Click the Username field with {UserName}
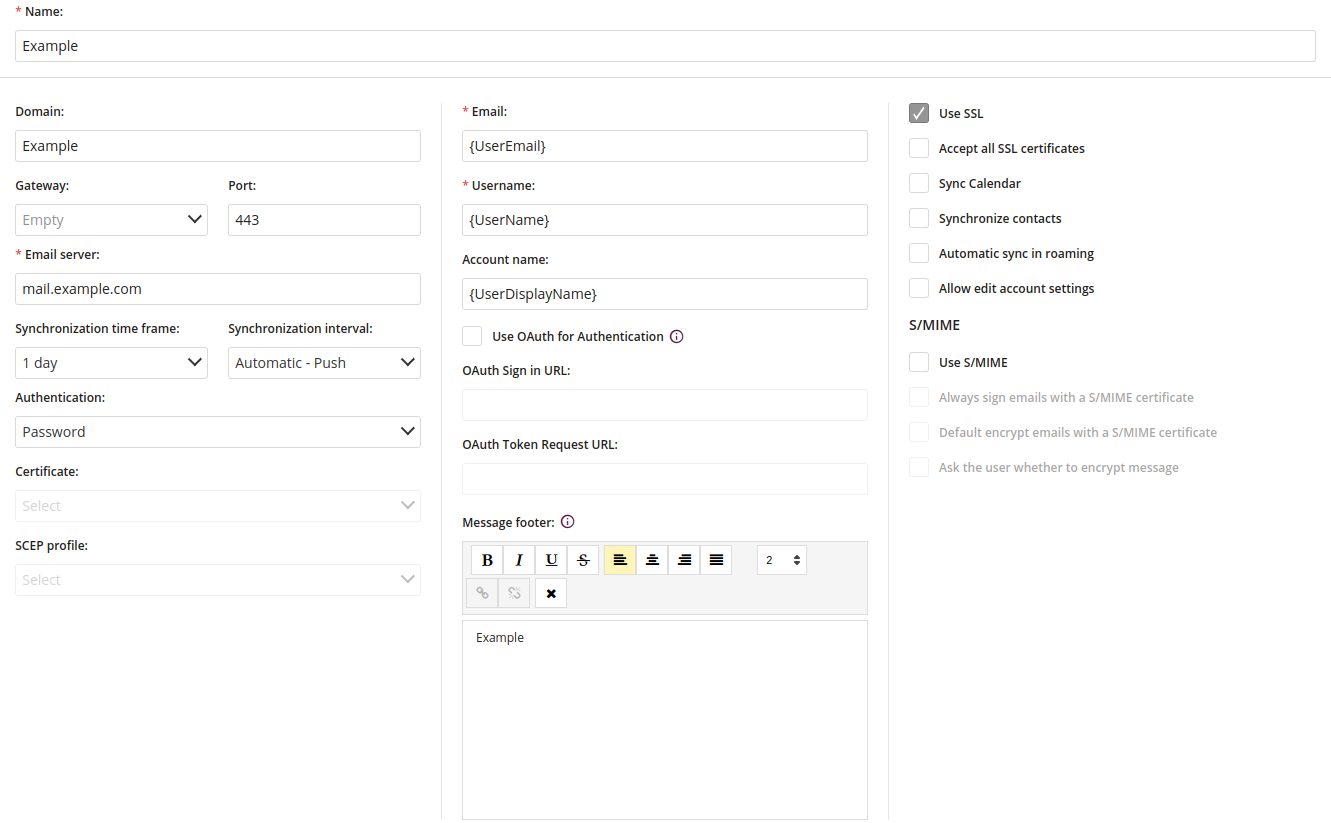 [x=665, y=220]
